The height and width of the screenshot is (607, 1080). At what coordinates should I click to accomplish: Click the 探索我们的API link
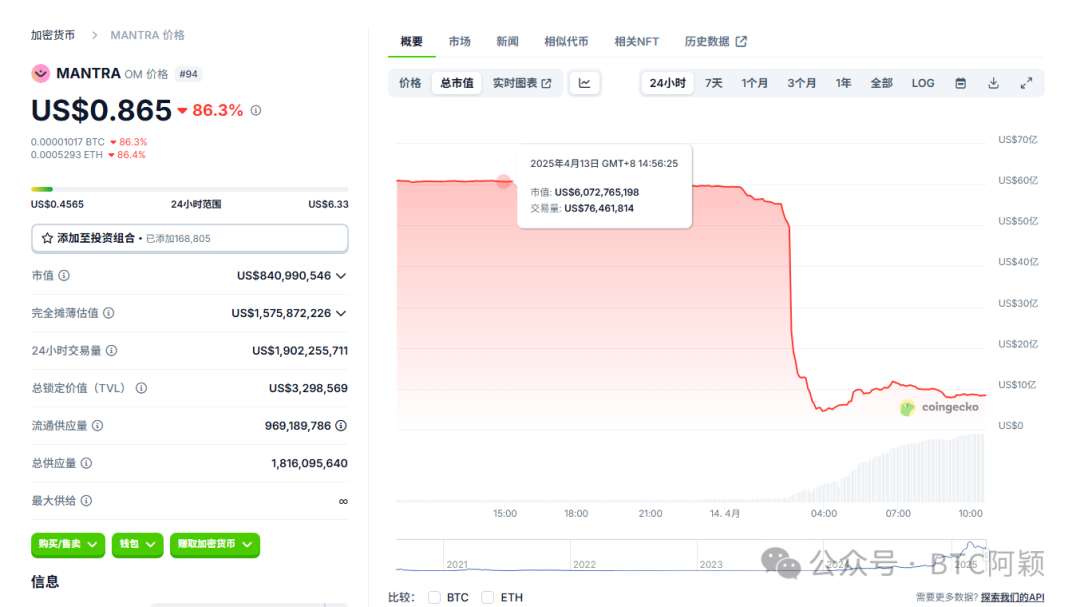tap(1012, 597)
